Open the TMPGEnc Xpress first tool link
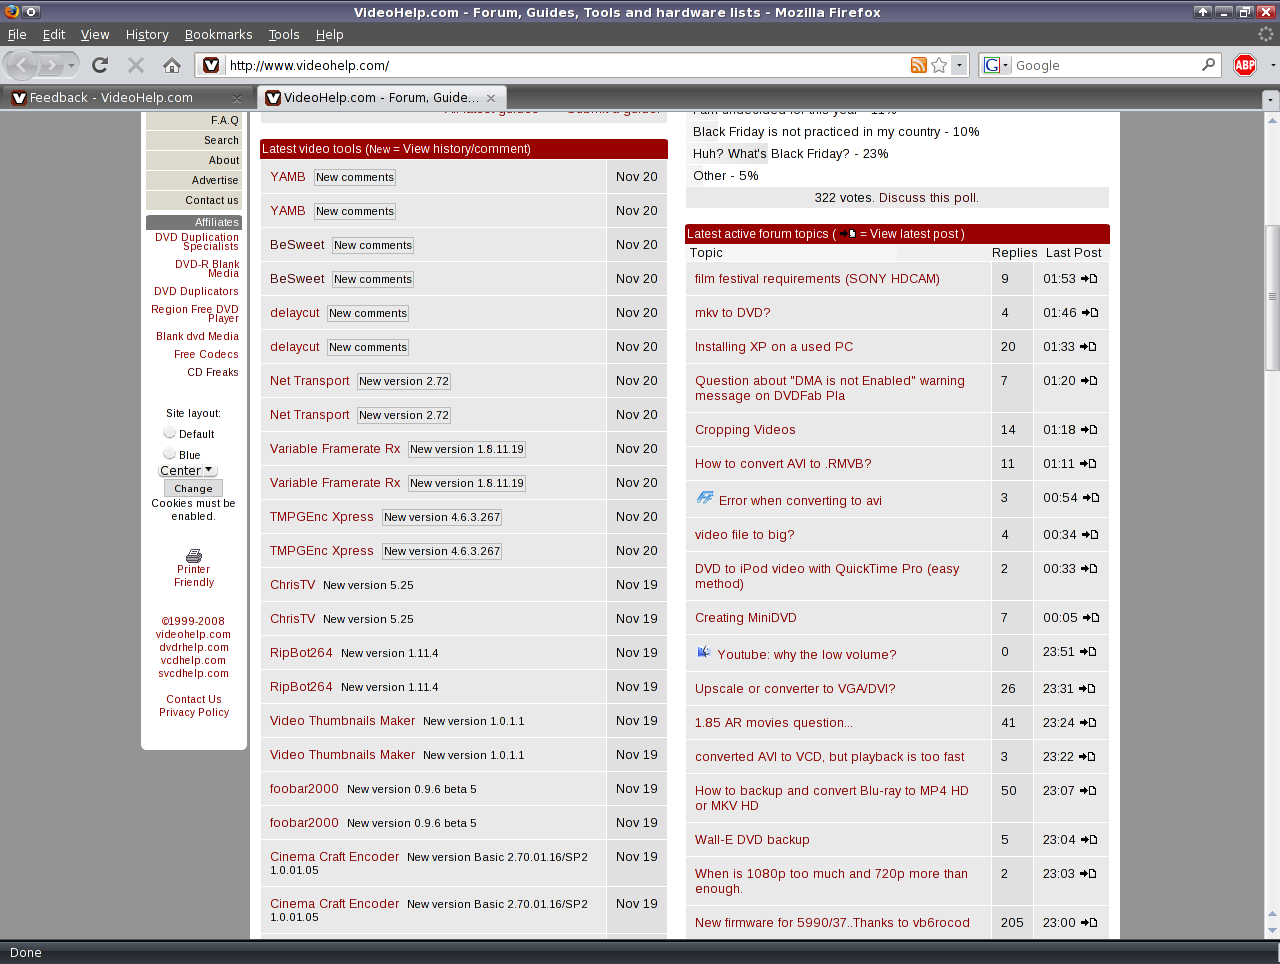Screen dimensions: 1280x964 coord(322,517)
